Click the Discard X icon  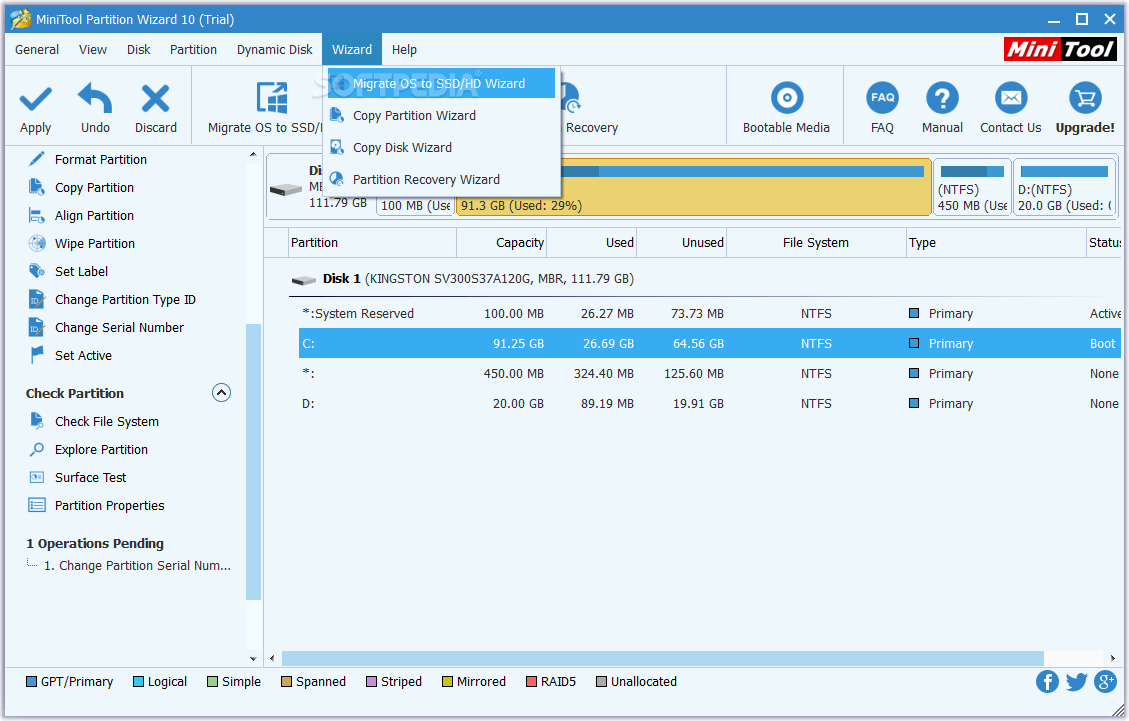pyautogui.click(x=156, y=99)
